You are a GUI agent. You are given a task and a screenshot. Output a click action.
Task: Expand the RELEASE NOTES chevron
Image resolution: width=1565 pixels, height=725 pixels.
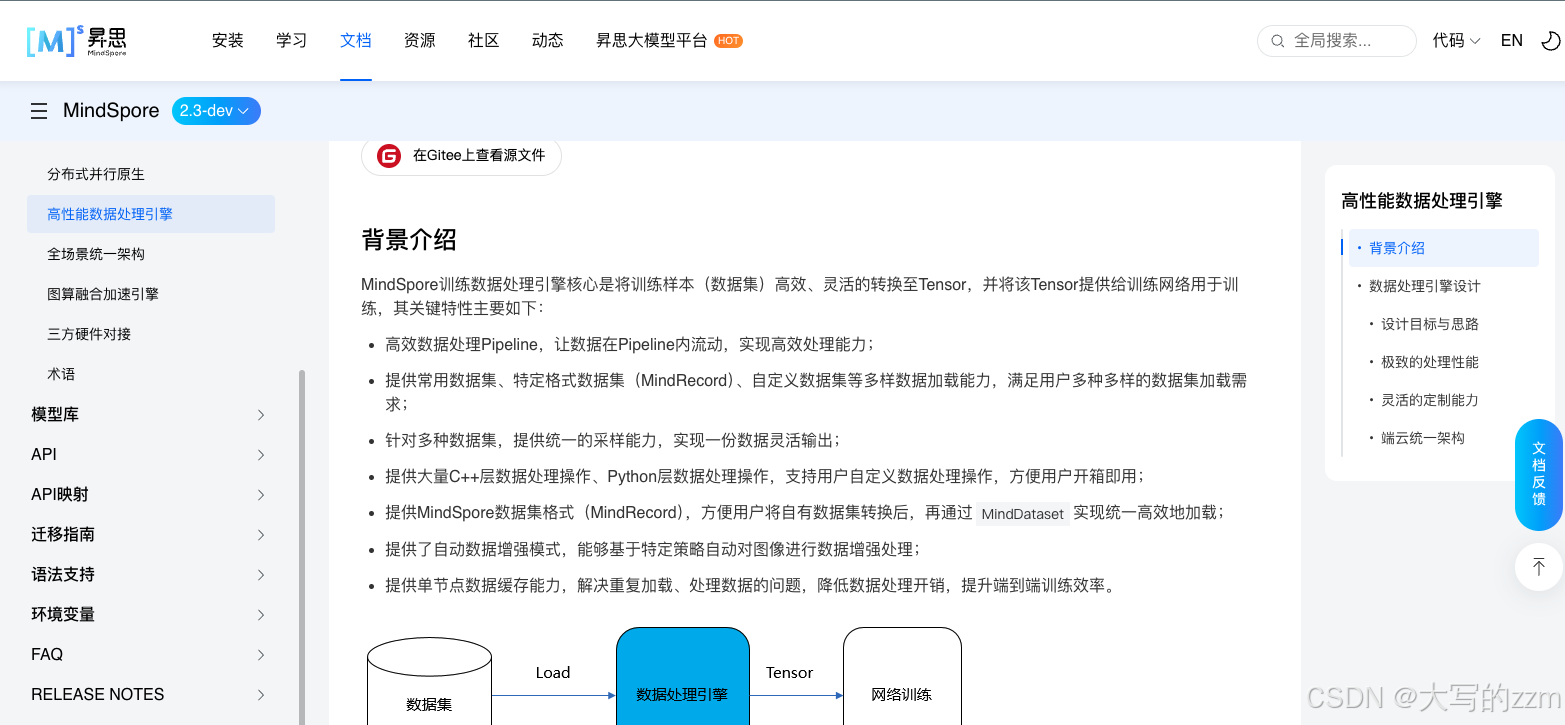tap(261, 695)
